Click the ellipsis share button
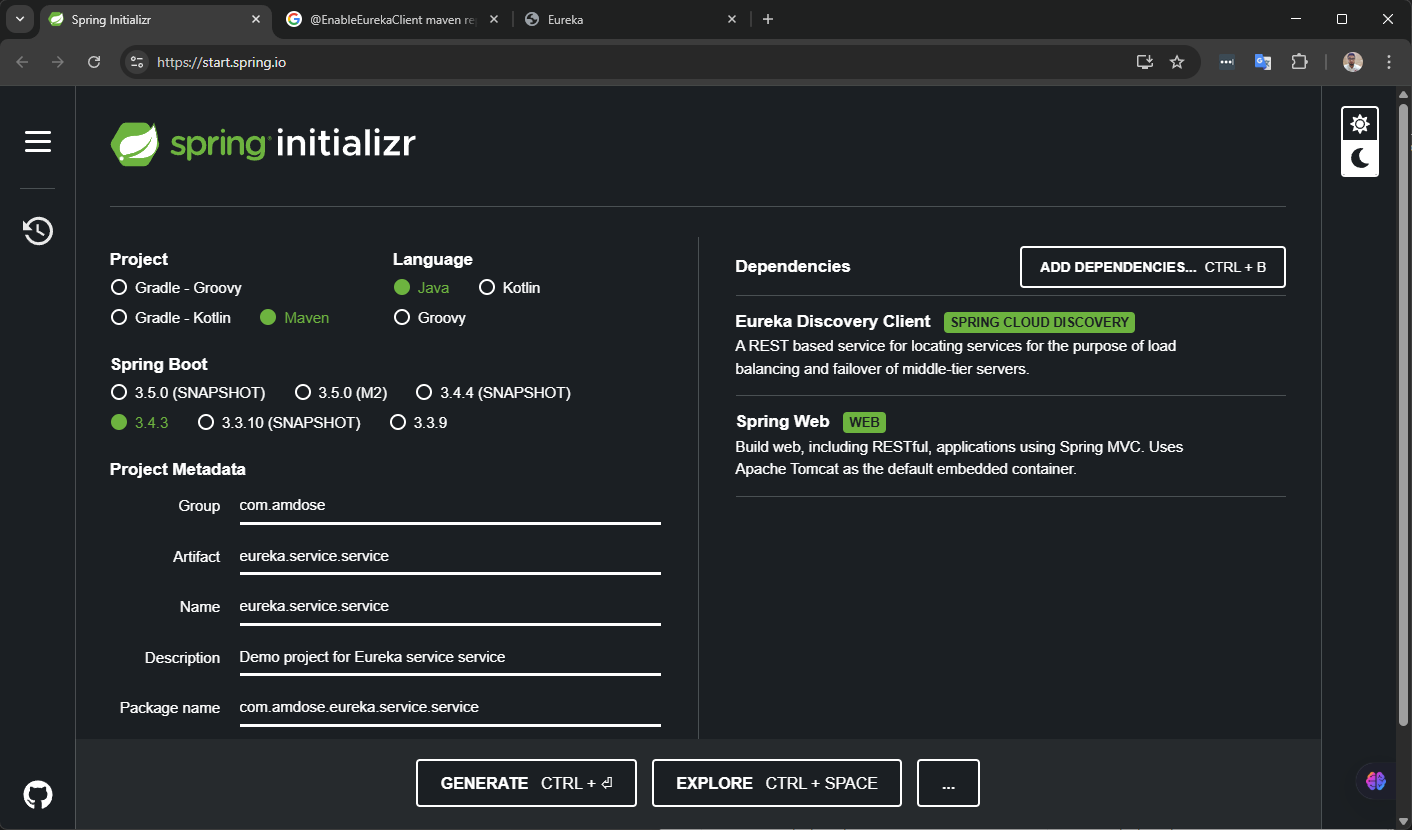Screen dimensions: 1412x830 pos(948,783)
